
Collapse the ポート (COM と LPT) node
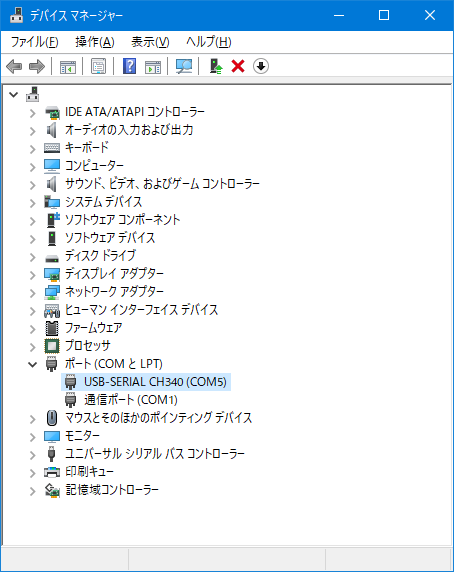click(x=33, y=364)
